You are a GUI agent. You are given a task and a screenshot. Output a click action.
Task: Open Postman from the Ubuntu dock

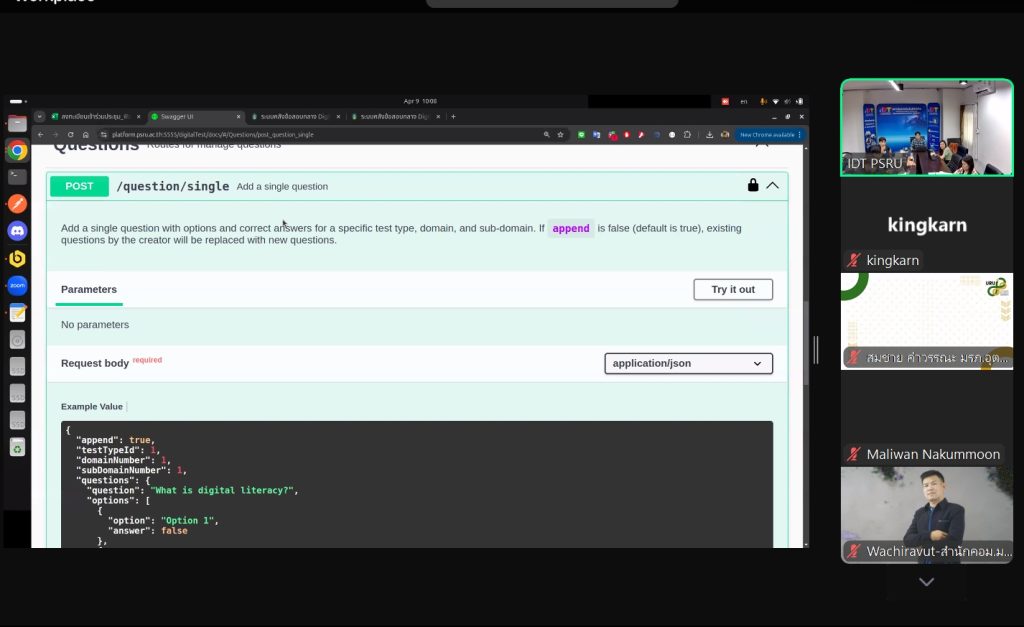[17, 204]
